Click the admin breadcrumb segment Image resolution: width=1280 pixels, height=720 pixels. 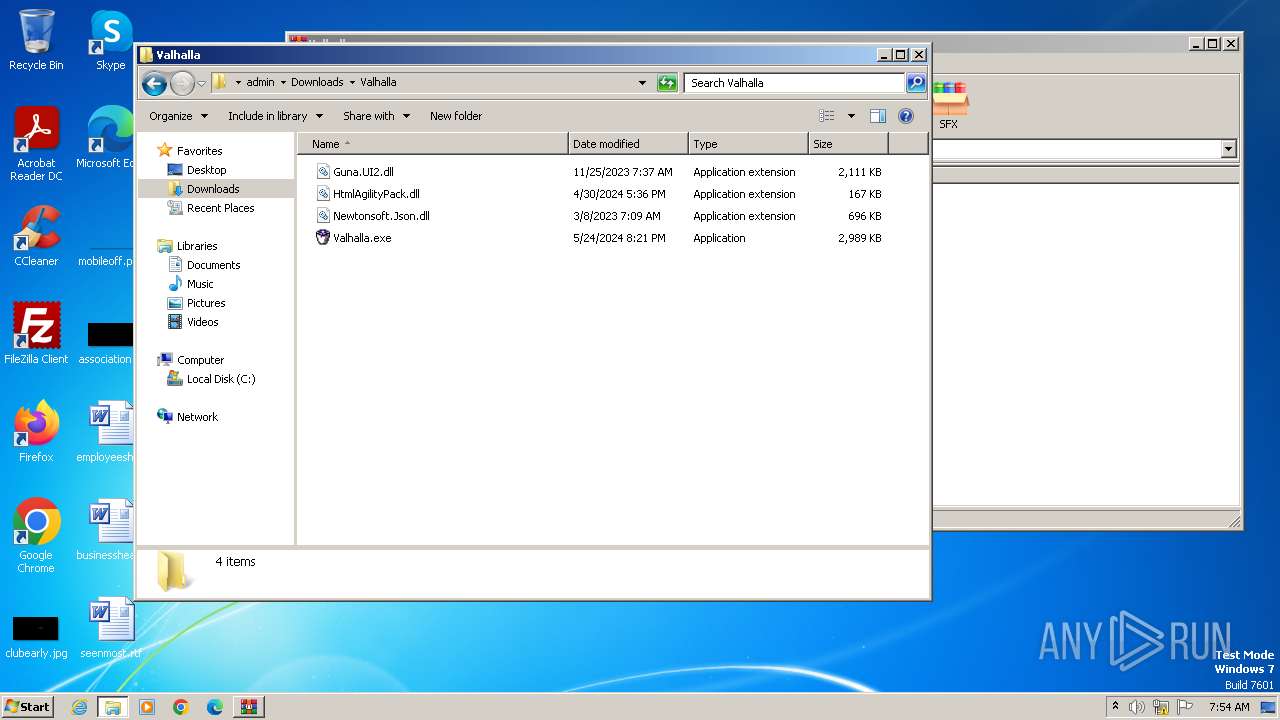260,83
